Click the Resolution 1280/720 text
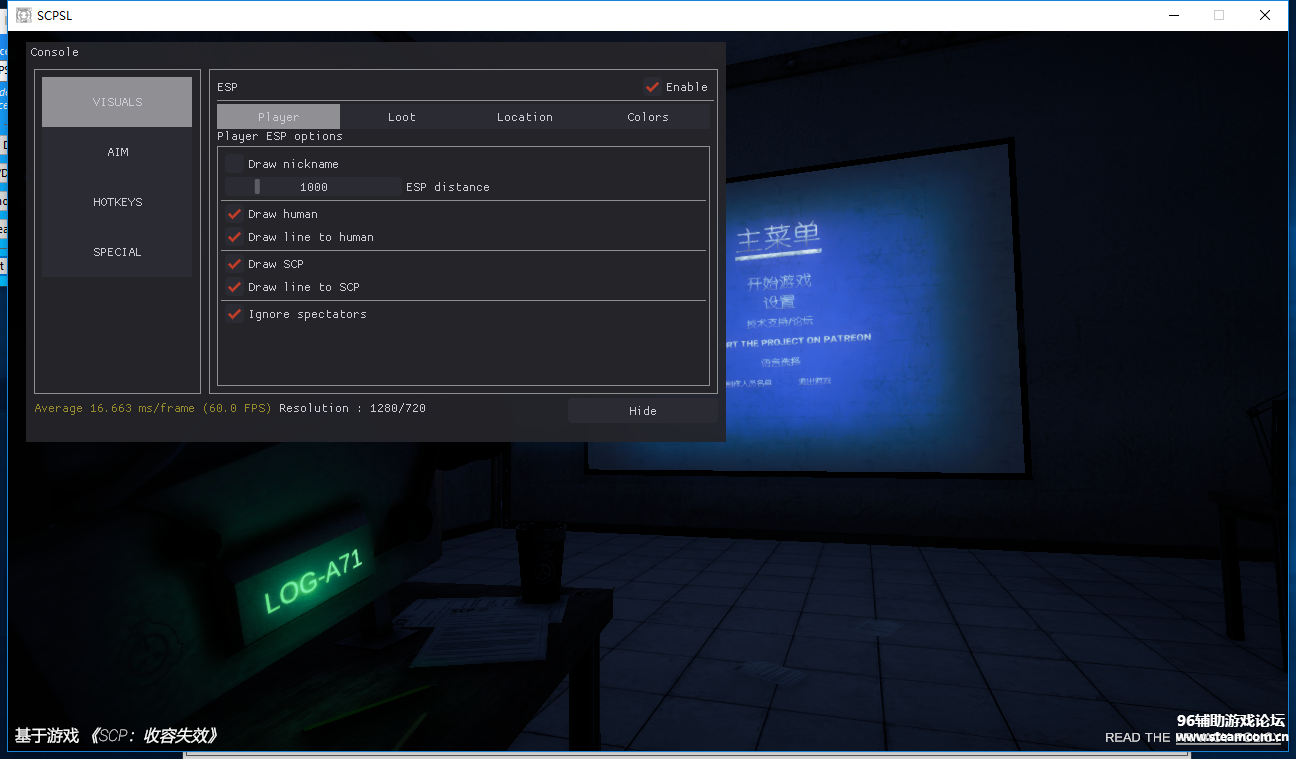The width and height of the screenshot is (1296, 759). (x=352, y=408)
